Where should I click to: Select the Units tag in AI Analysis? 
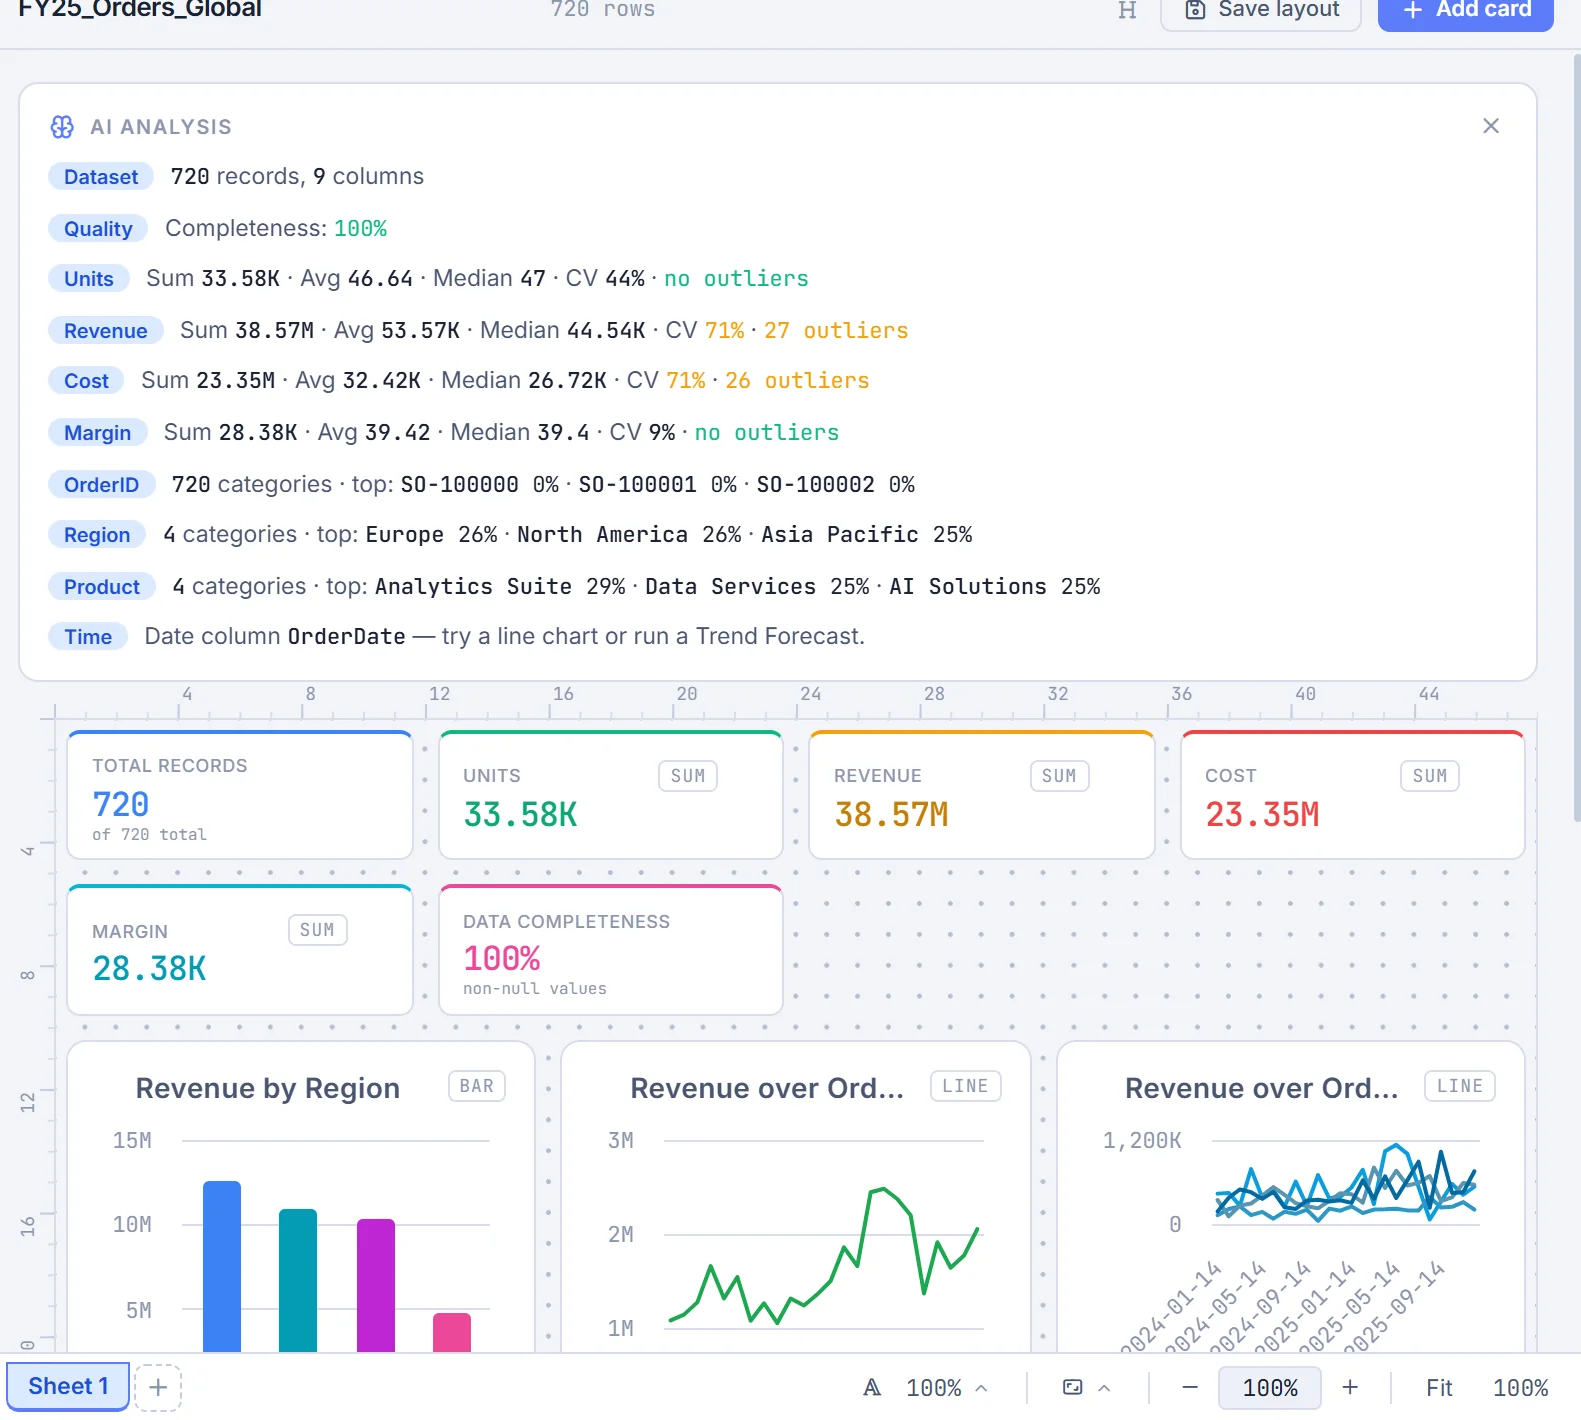[89, 279]
